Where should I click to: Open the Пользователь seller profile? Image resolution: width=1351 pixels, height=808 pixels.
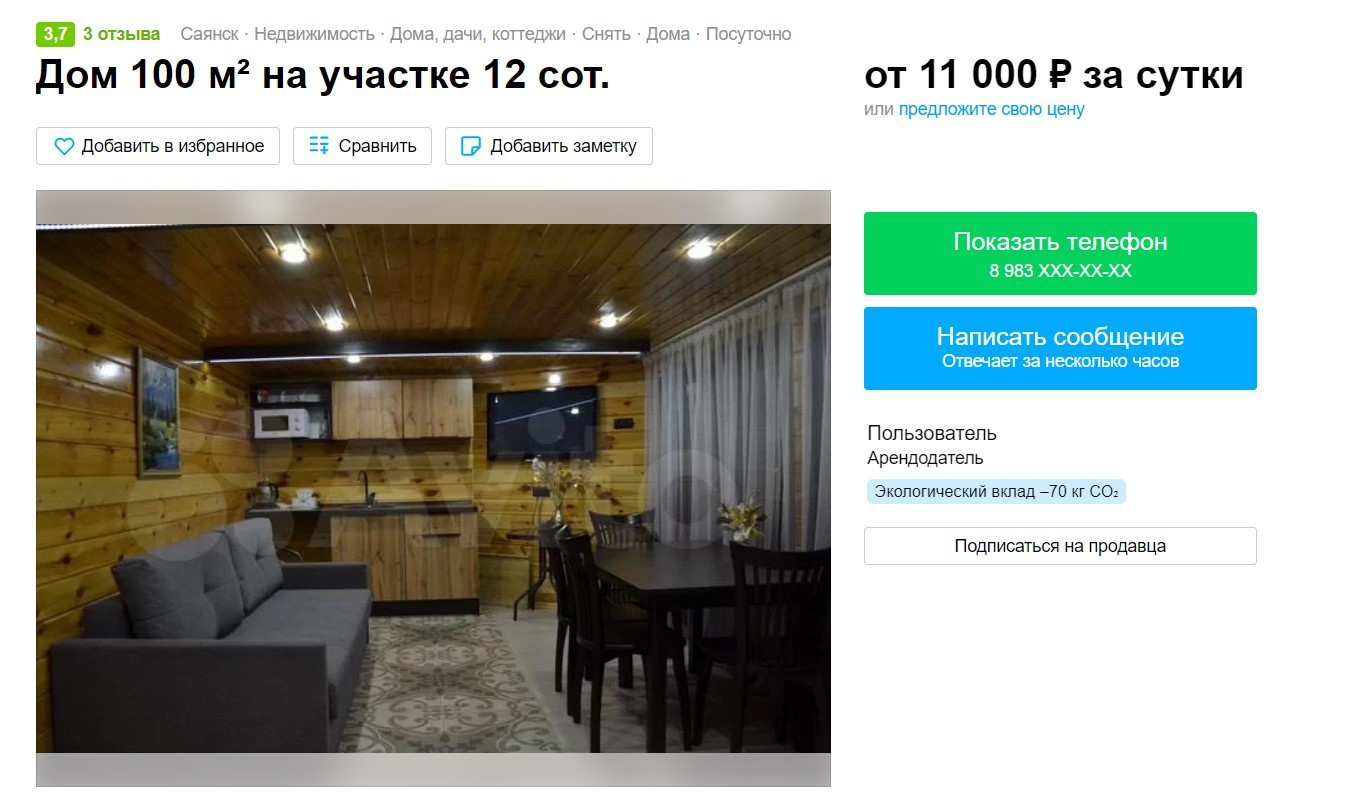[x=931, y=433]
